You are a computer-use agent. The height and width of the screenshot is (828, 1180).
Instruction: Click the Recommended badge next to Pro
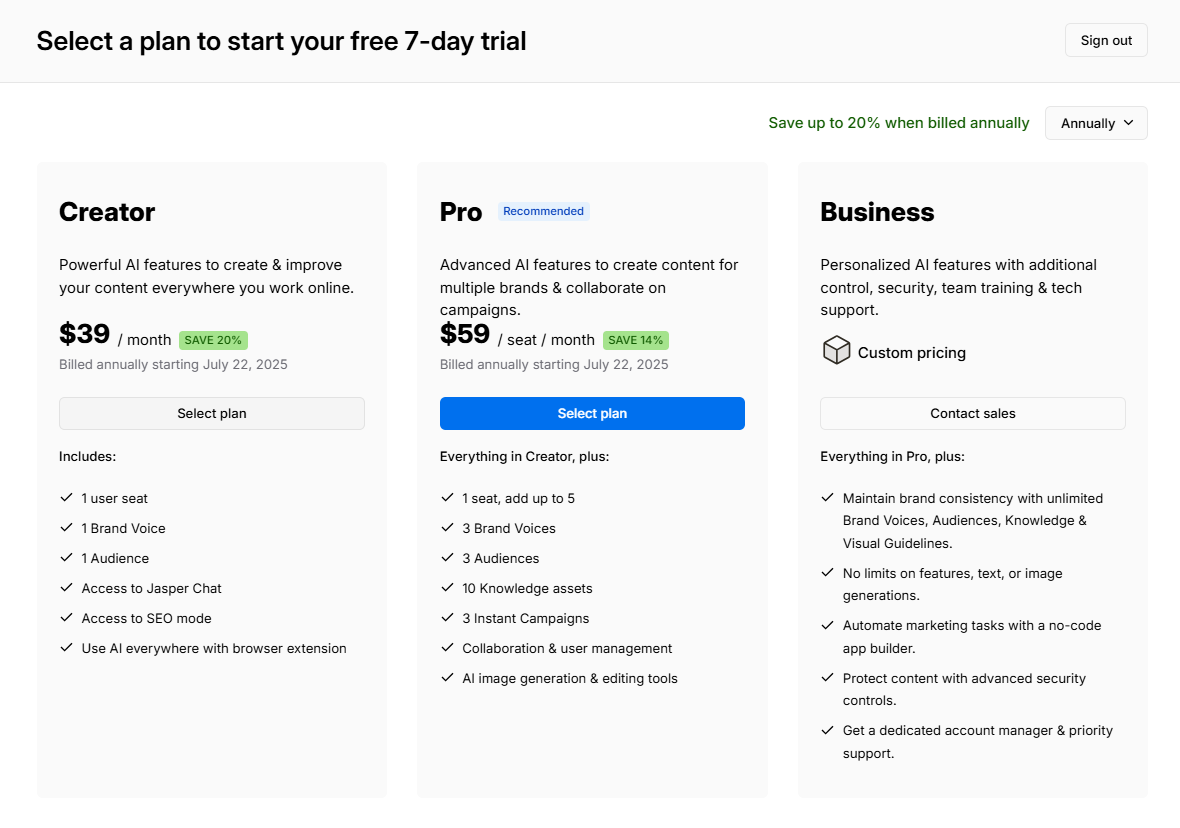pyautogui.click(x=543, y=211)
